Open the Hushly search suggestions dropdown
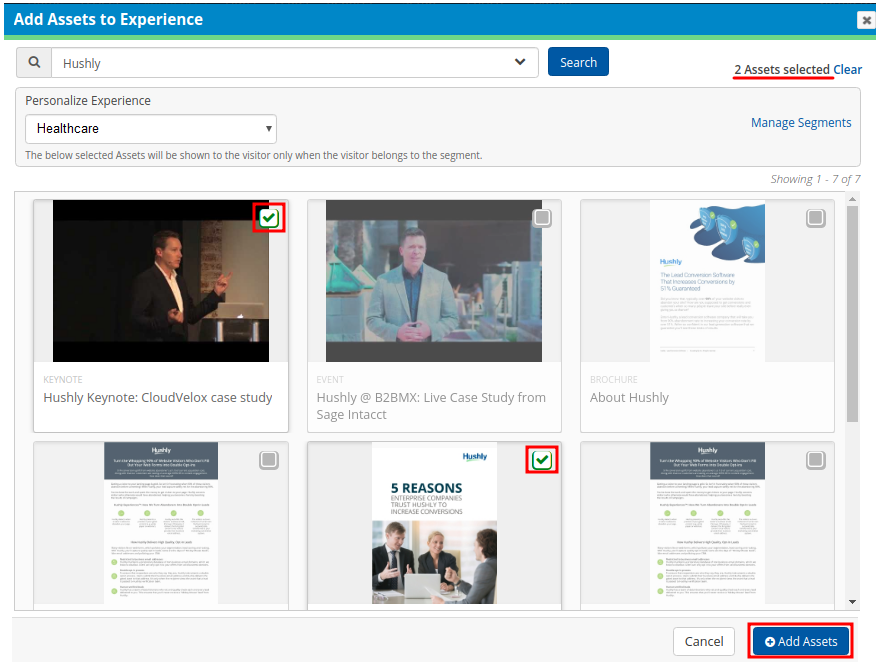The image size is (879, 663). pyautogui.click(x=520, y=62)
